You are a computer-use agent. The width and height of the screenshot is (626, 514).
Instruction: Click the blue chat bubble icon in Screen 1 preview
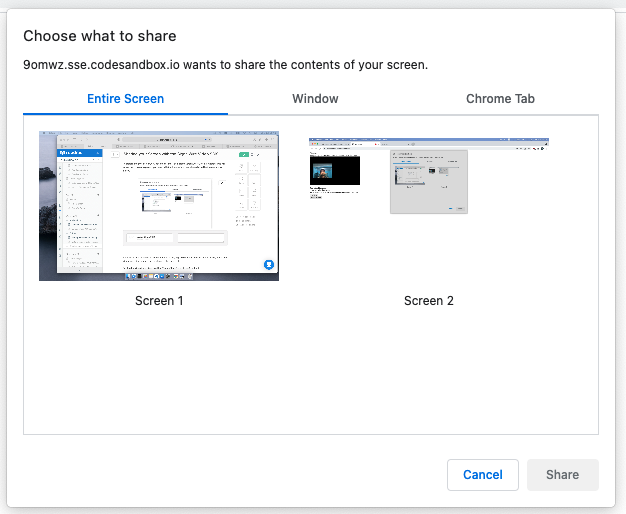coord(269,264)
